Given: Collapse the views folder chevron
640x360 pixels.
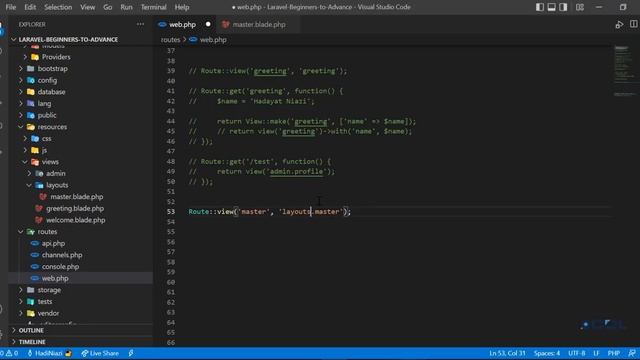Looking at the screenshot, I should coord(25,162).
